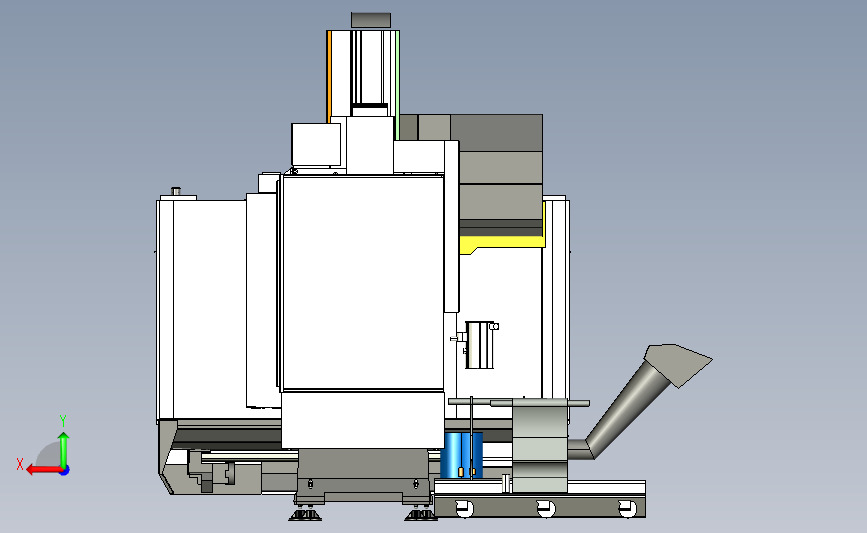The height and width of the screenshot is (533, 867).
Task: Click the green Y axis arrow of the triad
Action: coord(63,450)
